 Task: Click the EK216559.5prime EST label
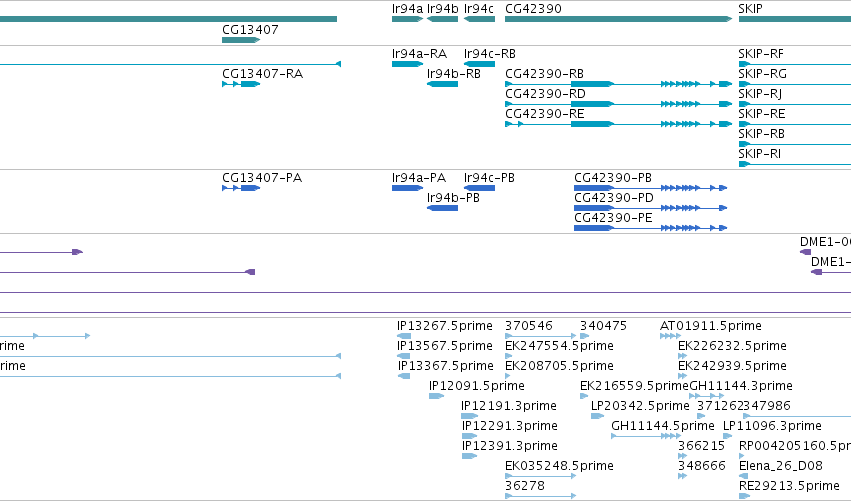[634, 386]
